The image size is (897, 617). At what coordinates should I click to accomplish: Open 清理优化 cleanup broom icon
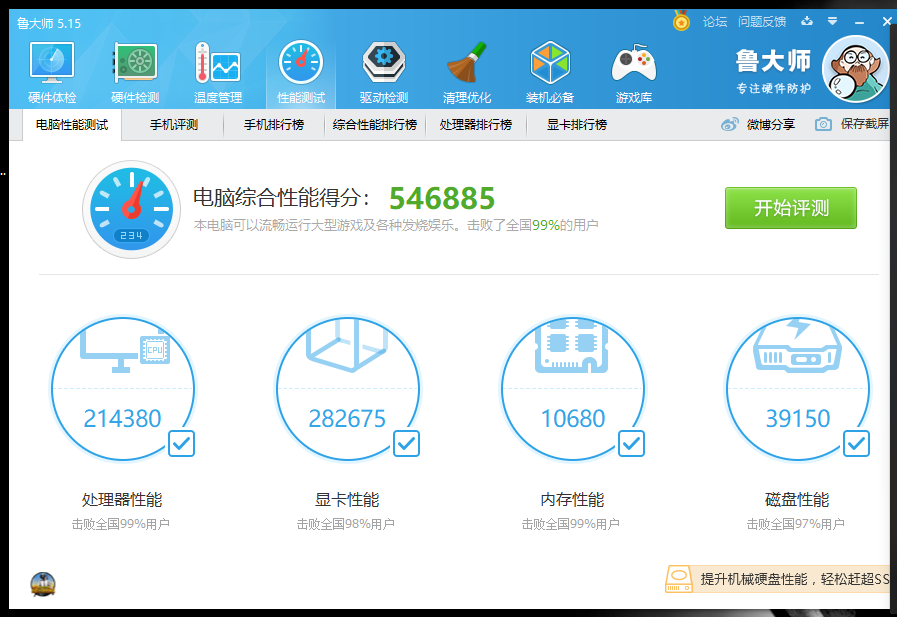tap(467, 70)
